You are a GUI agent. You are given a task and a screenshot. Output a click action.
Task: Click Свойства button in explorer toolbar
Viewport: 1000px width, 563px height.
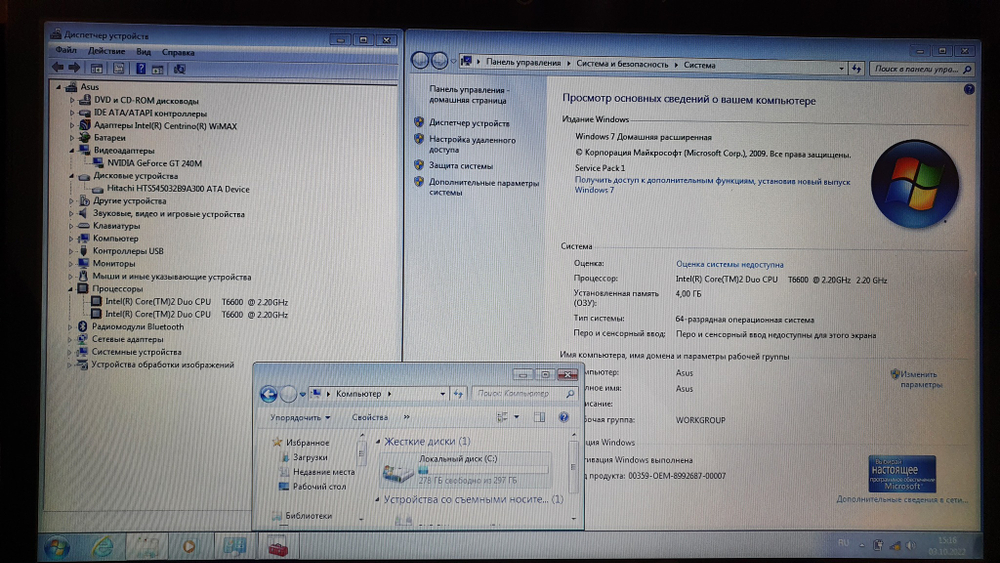370,418
